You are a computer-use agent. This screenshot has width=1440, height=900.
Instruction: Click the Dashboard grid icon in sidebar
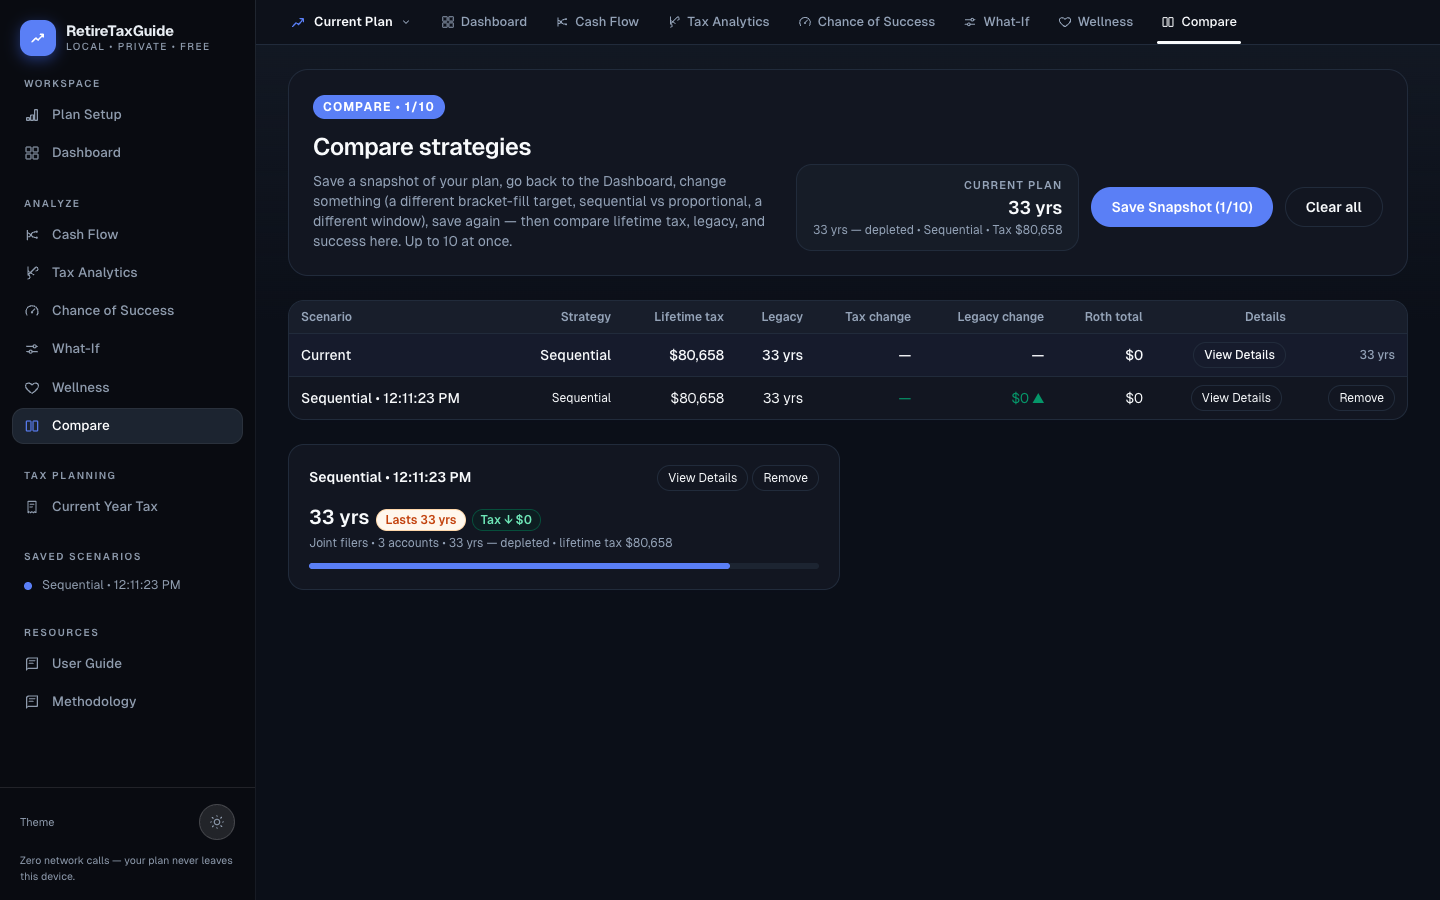click(32, 153)
